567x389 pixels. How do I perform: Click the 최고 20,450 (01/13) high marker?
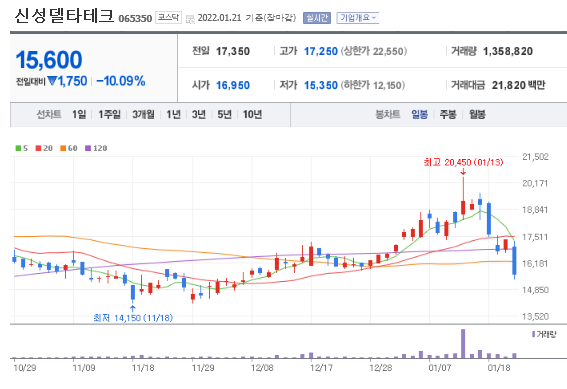[x=463, y=162]
